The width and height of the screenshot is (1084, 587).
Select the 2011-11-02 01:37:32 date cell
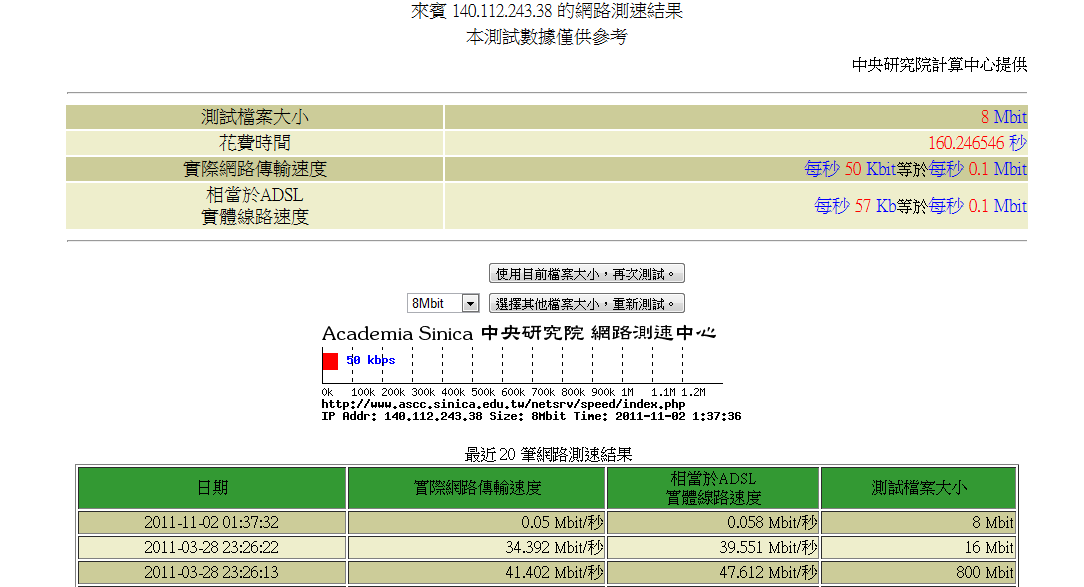[211, 522]
